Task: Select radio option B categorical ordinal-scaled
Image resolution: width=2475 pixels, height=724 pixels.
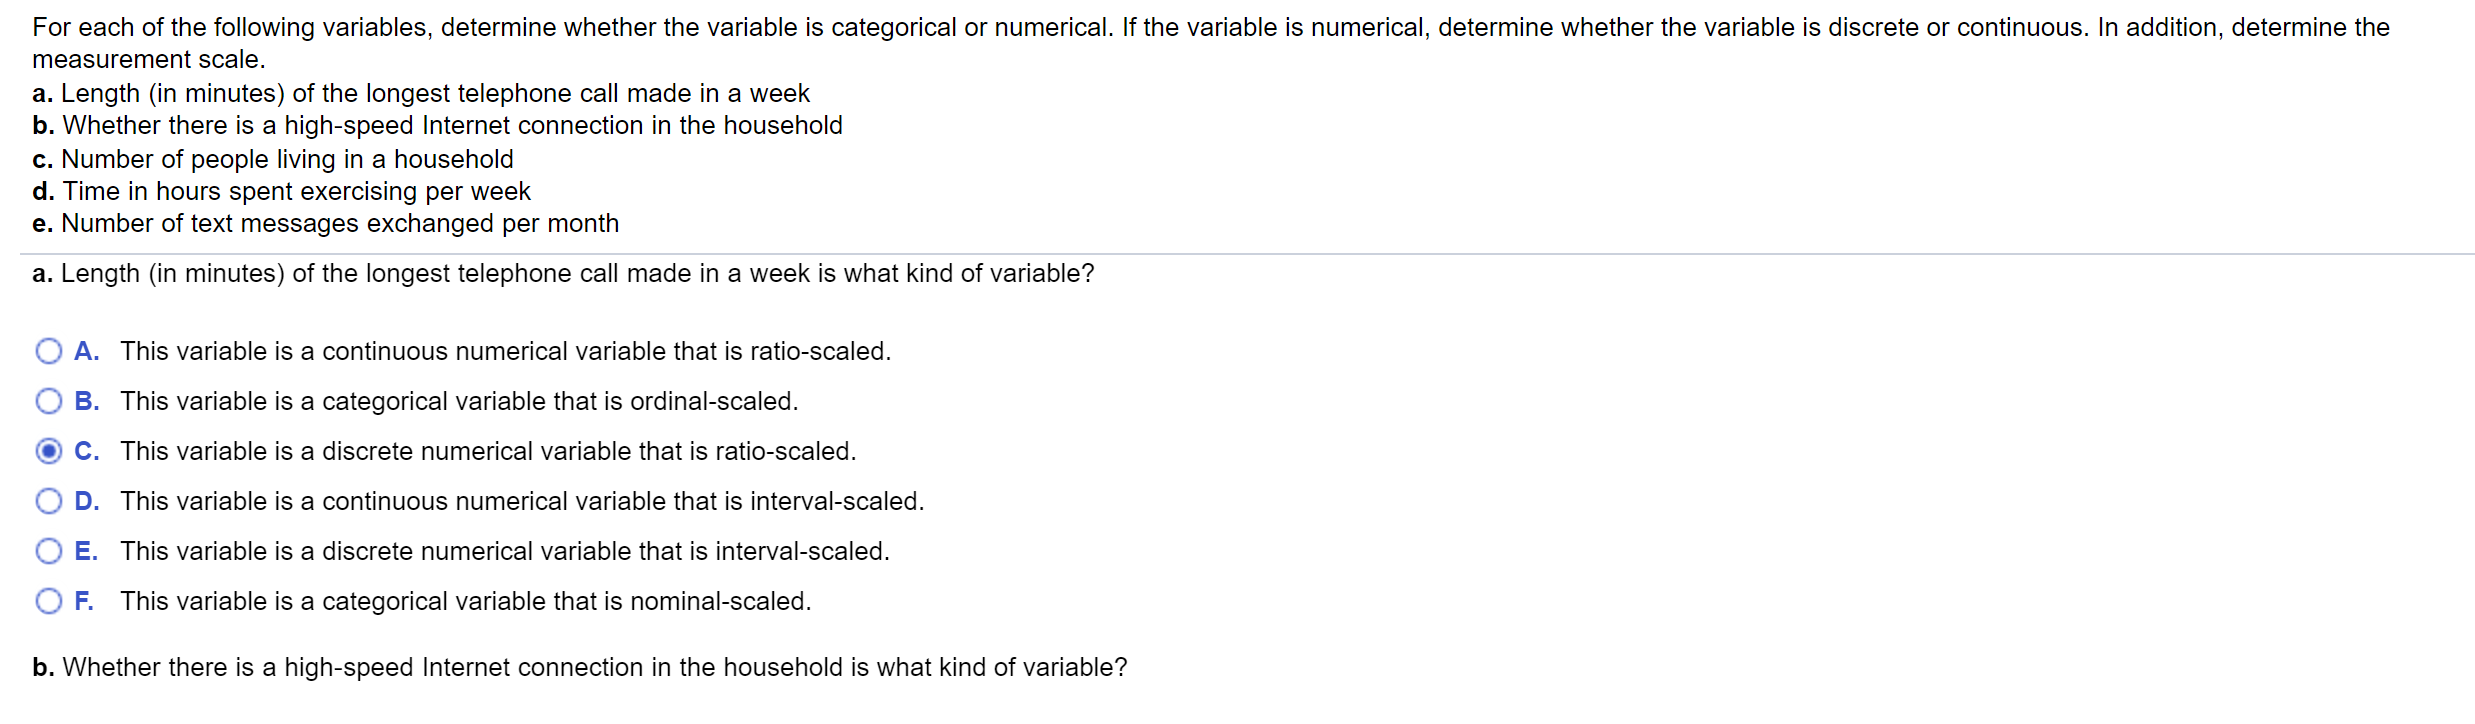Action: pos(48,400)
